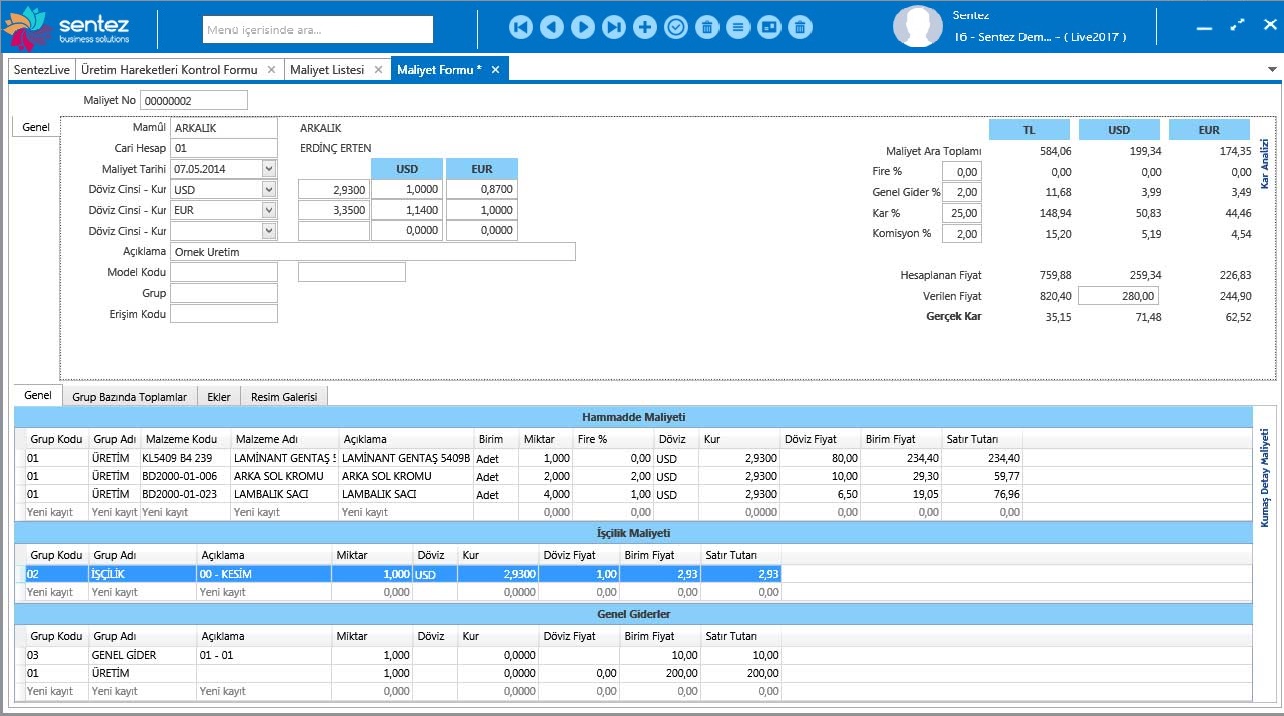
Task: Switch to the Resim Galerisi tab
Action: click(285, 397)
